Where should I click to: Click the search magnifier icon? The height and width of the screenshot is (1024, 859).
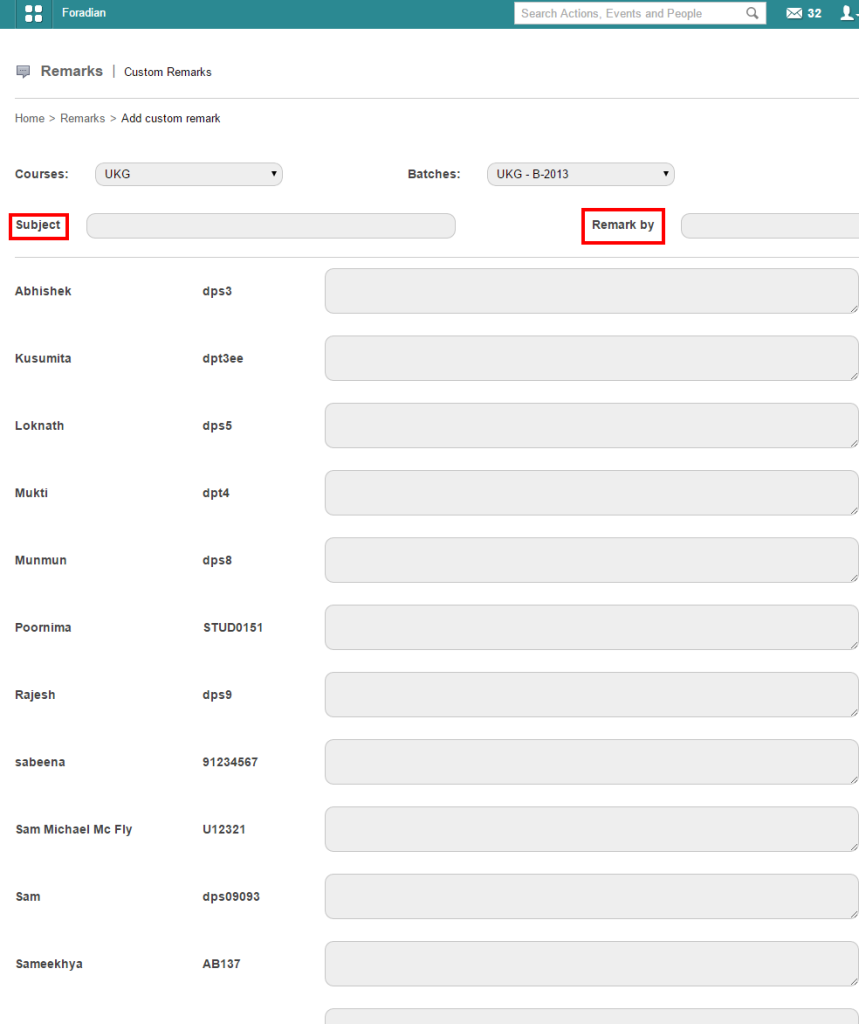pos(752,14)
